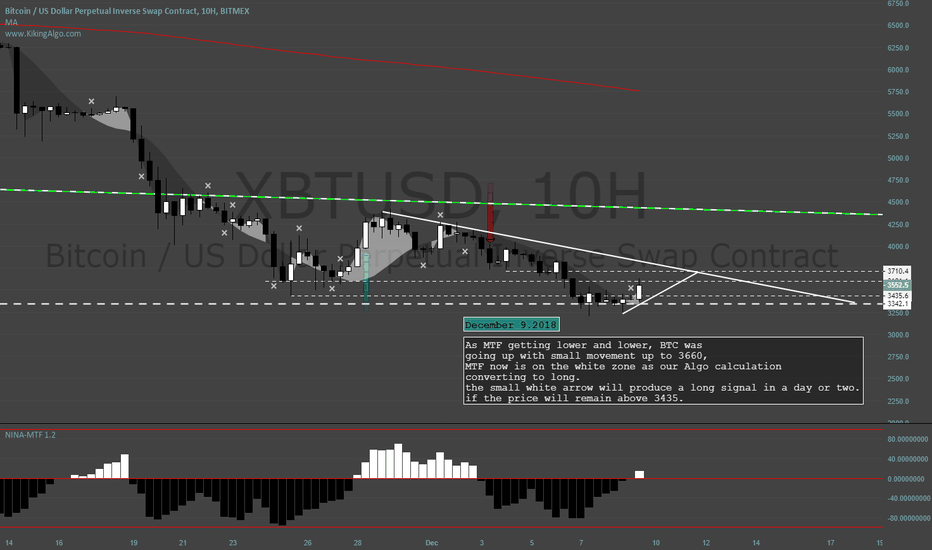Click the Bitcoin / US Dollar Perpetual Inverse Swap Contract title
The width and height of the screenshot is (932, 550).
127,11
